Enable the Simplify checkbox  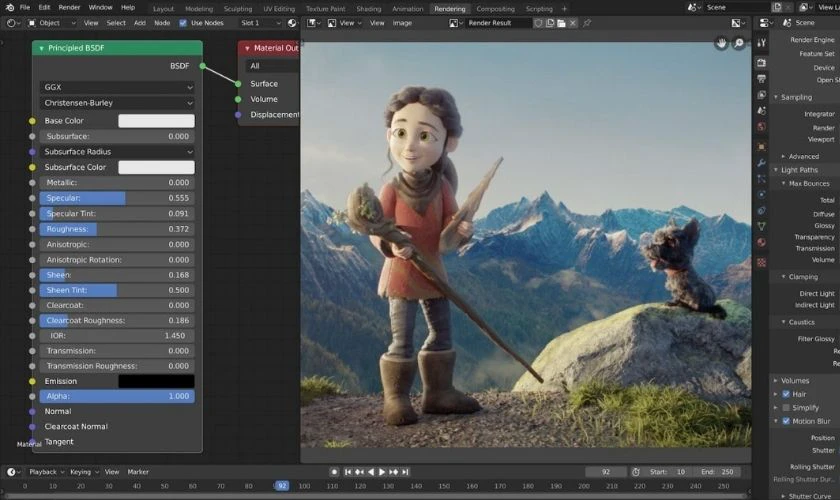point(786,407)
